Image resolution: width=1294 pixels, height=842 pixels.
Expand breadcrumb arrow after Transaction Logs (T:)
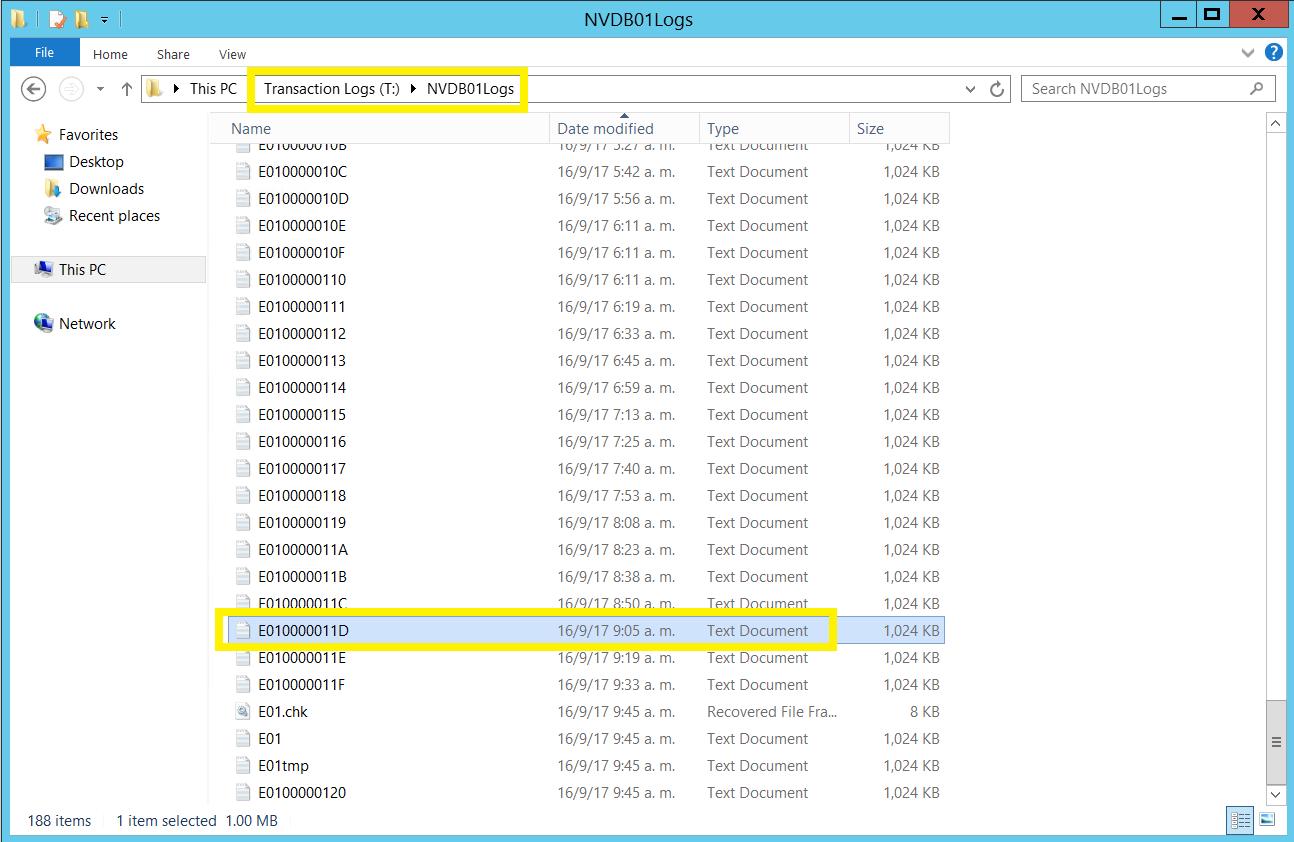[x=414, y=89]
